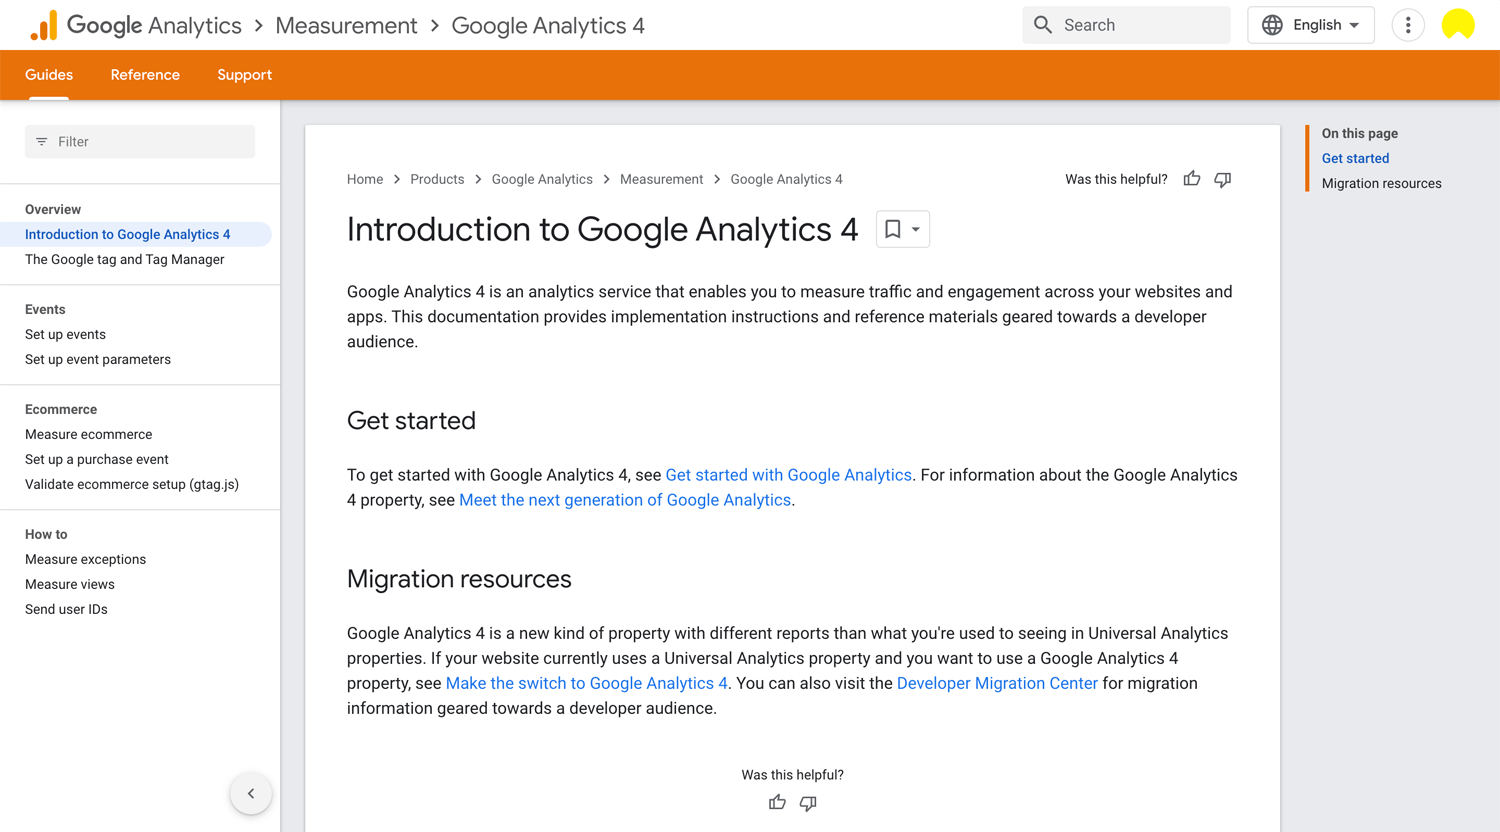
Task: Switch to the Guides tab
Action: (49, 75)
